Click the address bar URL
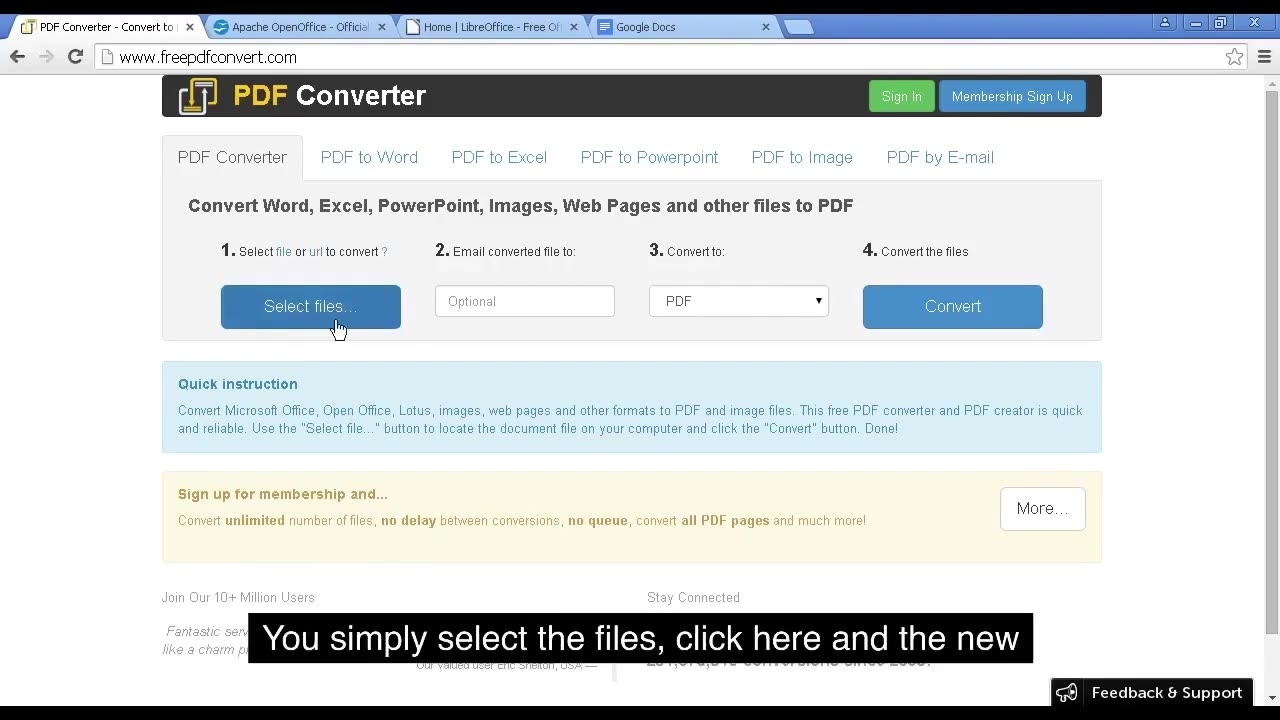The image size is (1280, 720). pyautogui.click(x=208, y=57)
